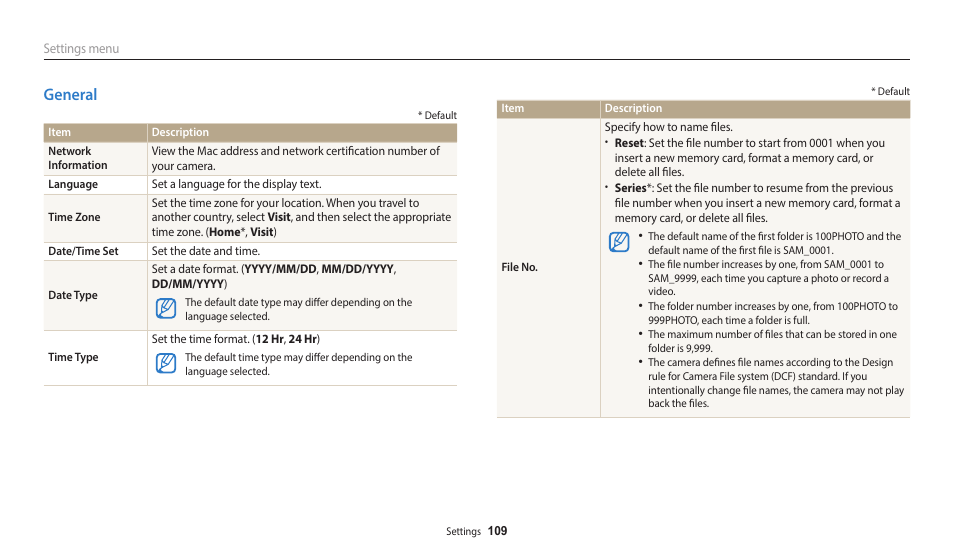Image resolution: width=954 pixels, height=557 pixels.
Task: Click 'DD/MM/YYYY' date format text
Action: point(188,284)
